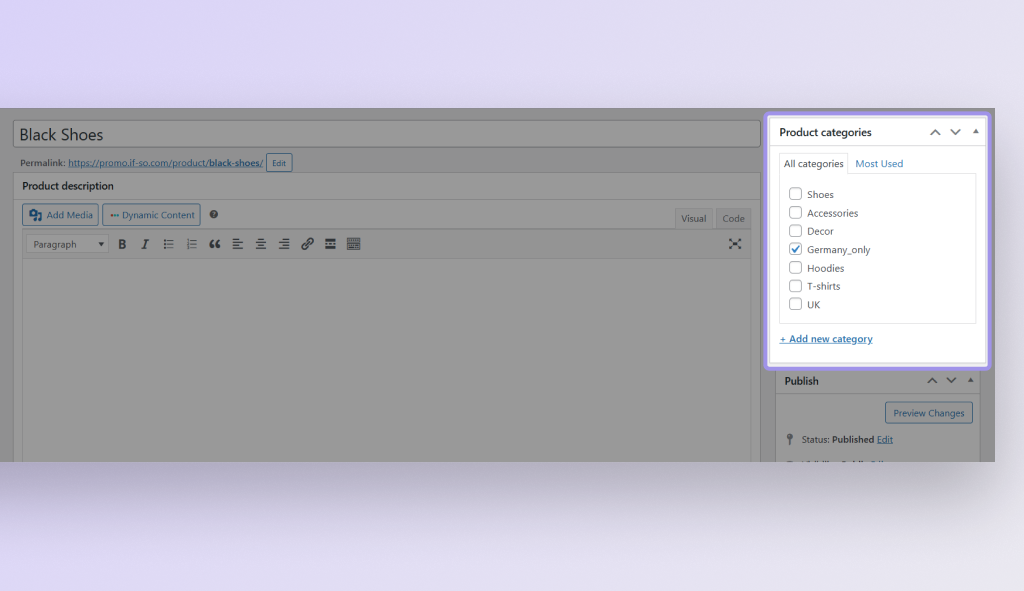Switch to the Most Used tab
Screen dimensions: 1024x591
click(879, 164)
